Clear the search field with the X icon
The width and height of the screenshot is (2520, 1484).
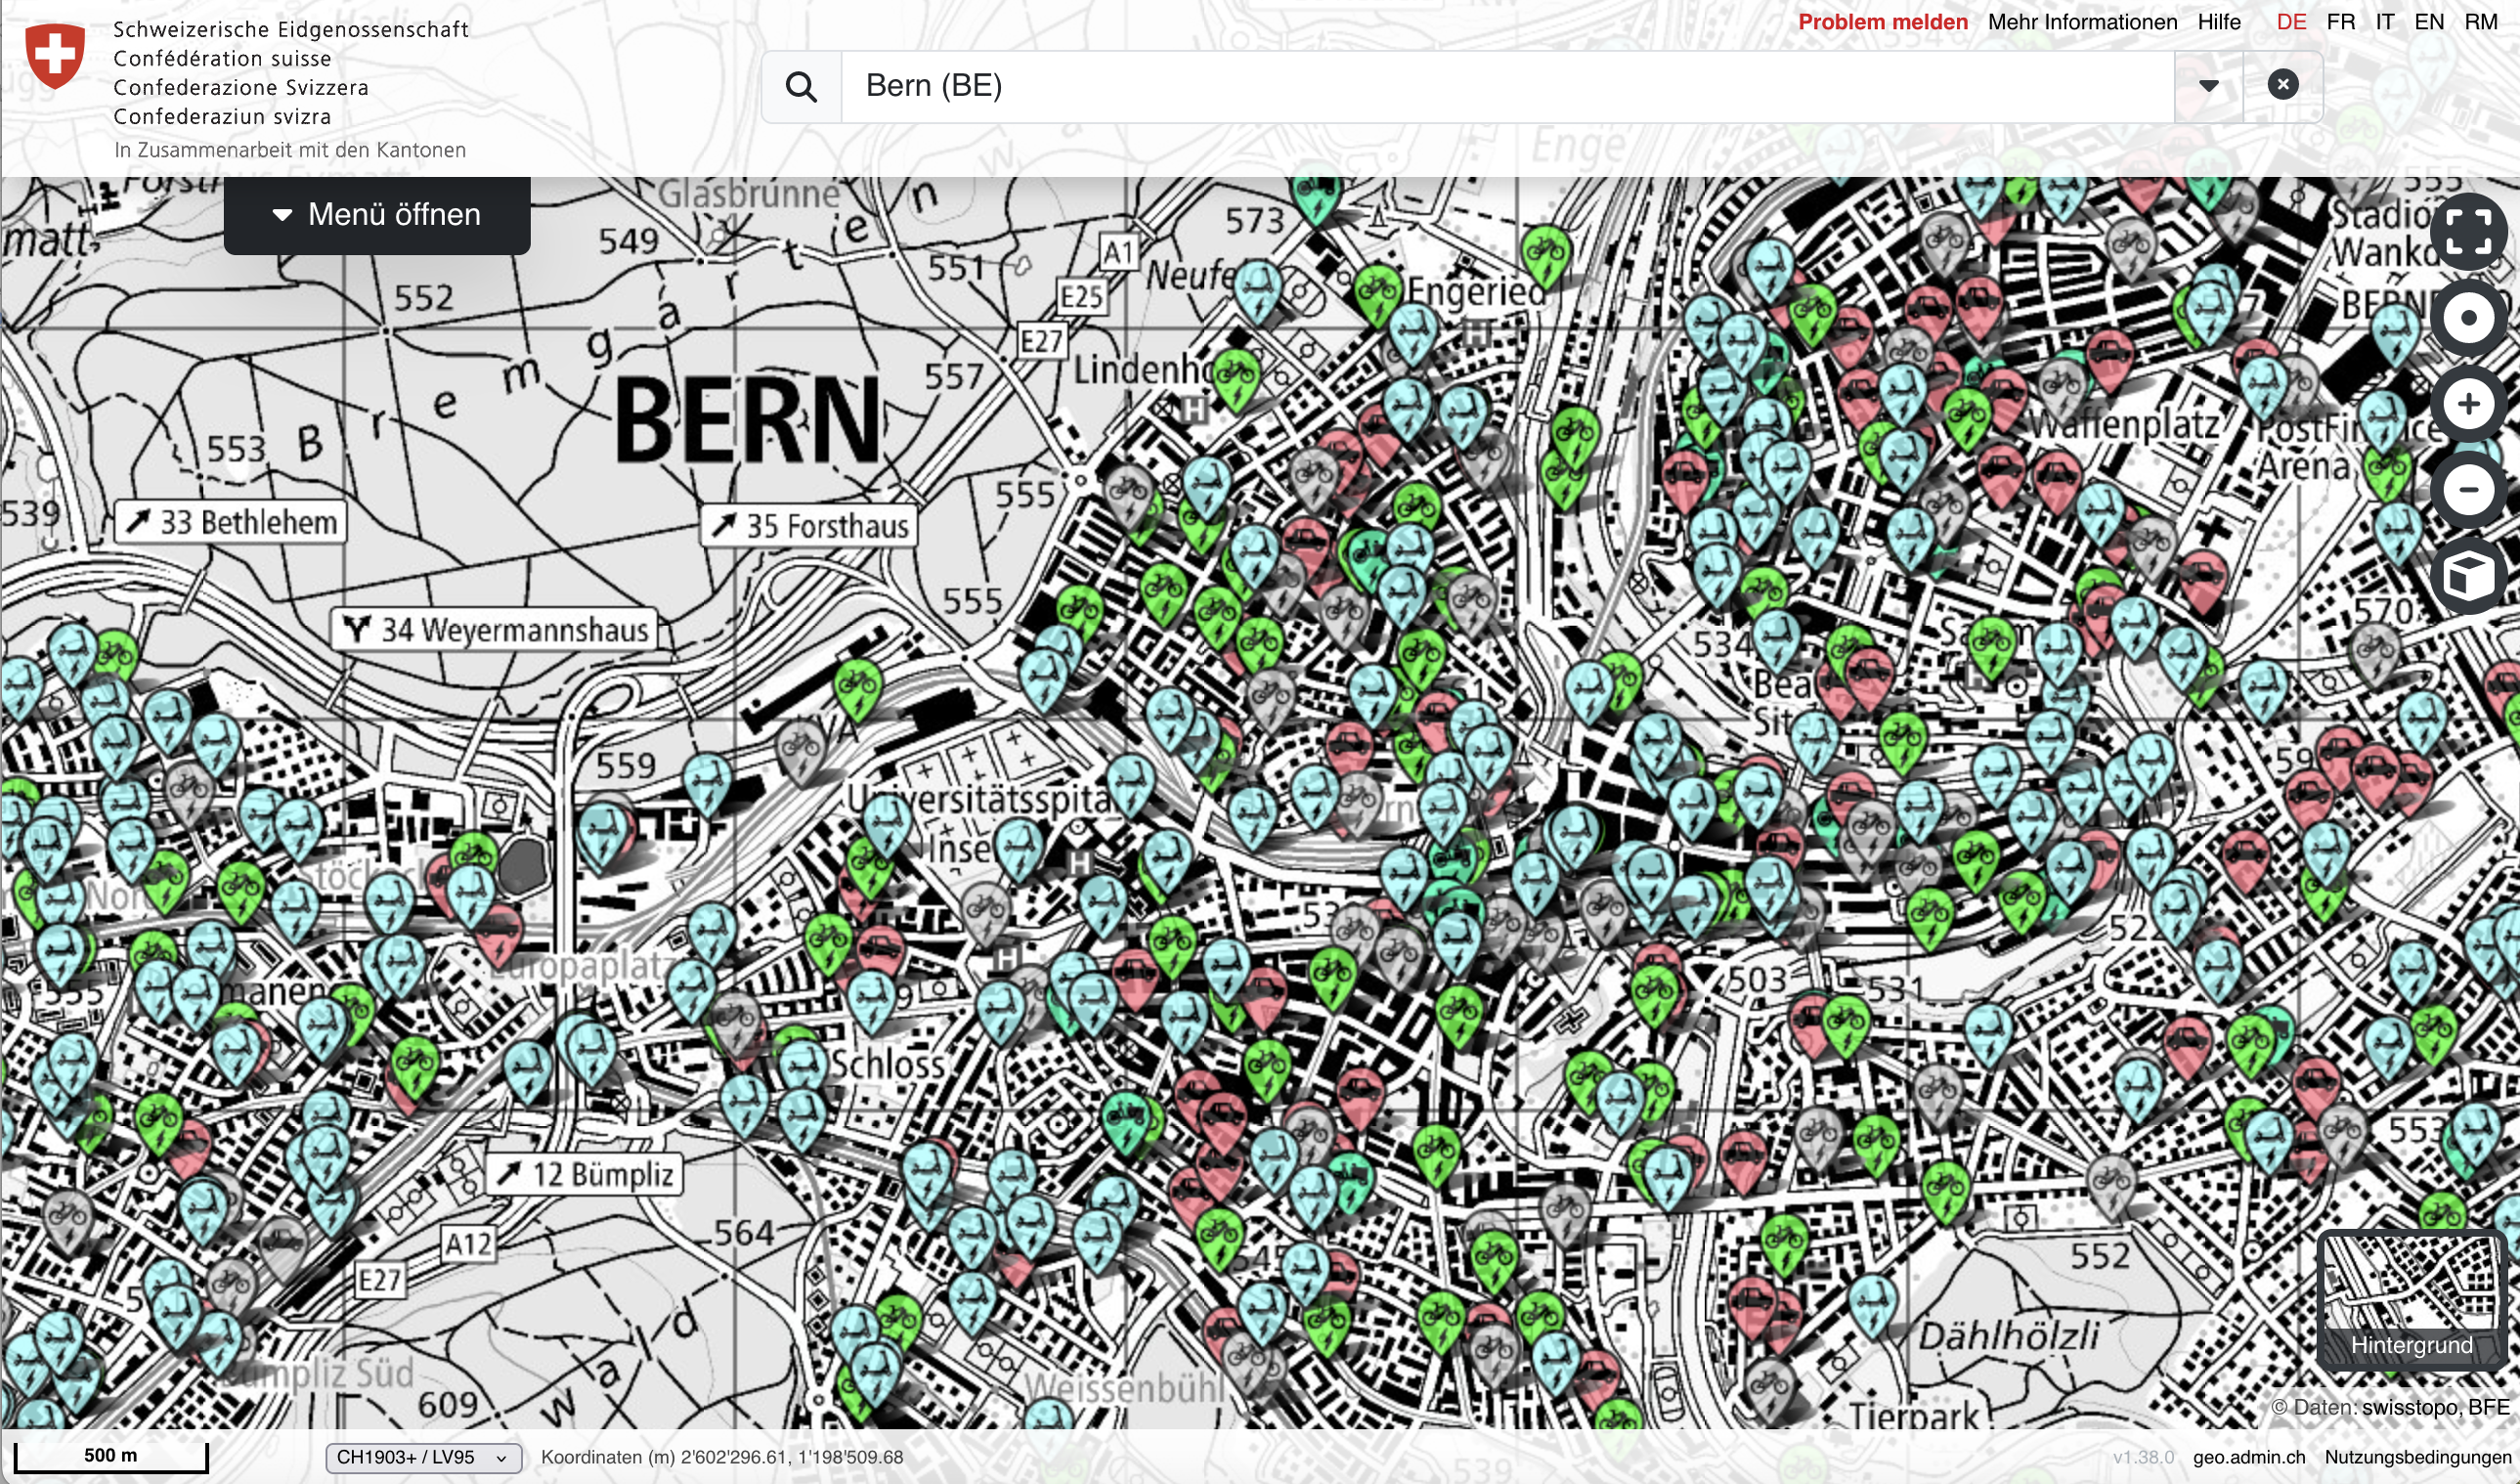2282,85
